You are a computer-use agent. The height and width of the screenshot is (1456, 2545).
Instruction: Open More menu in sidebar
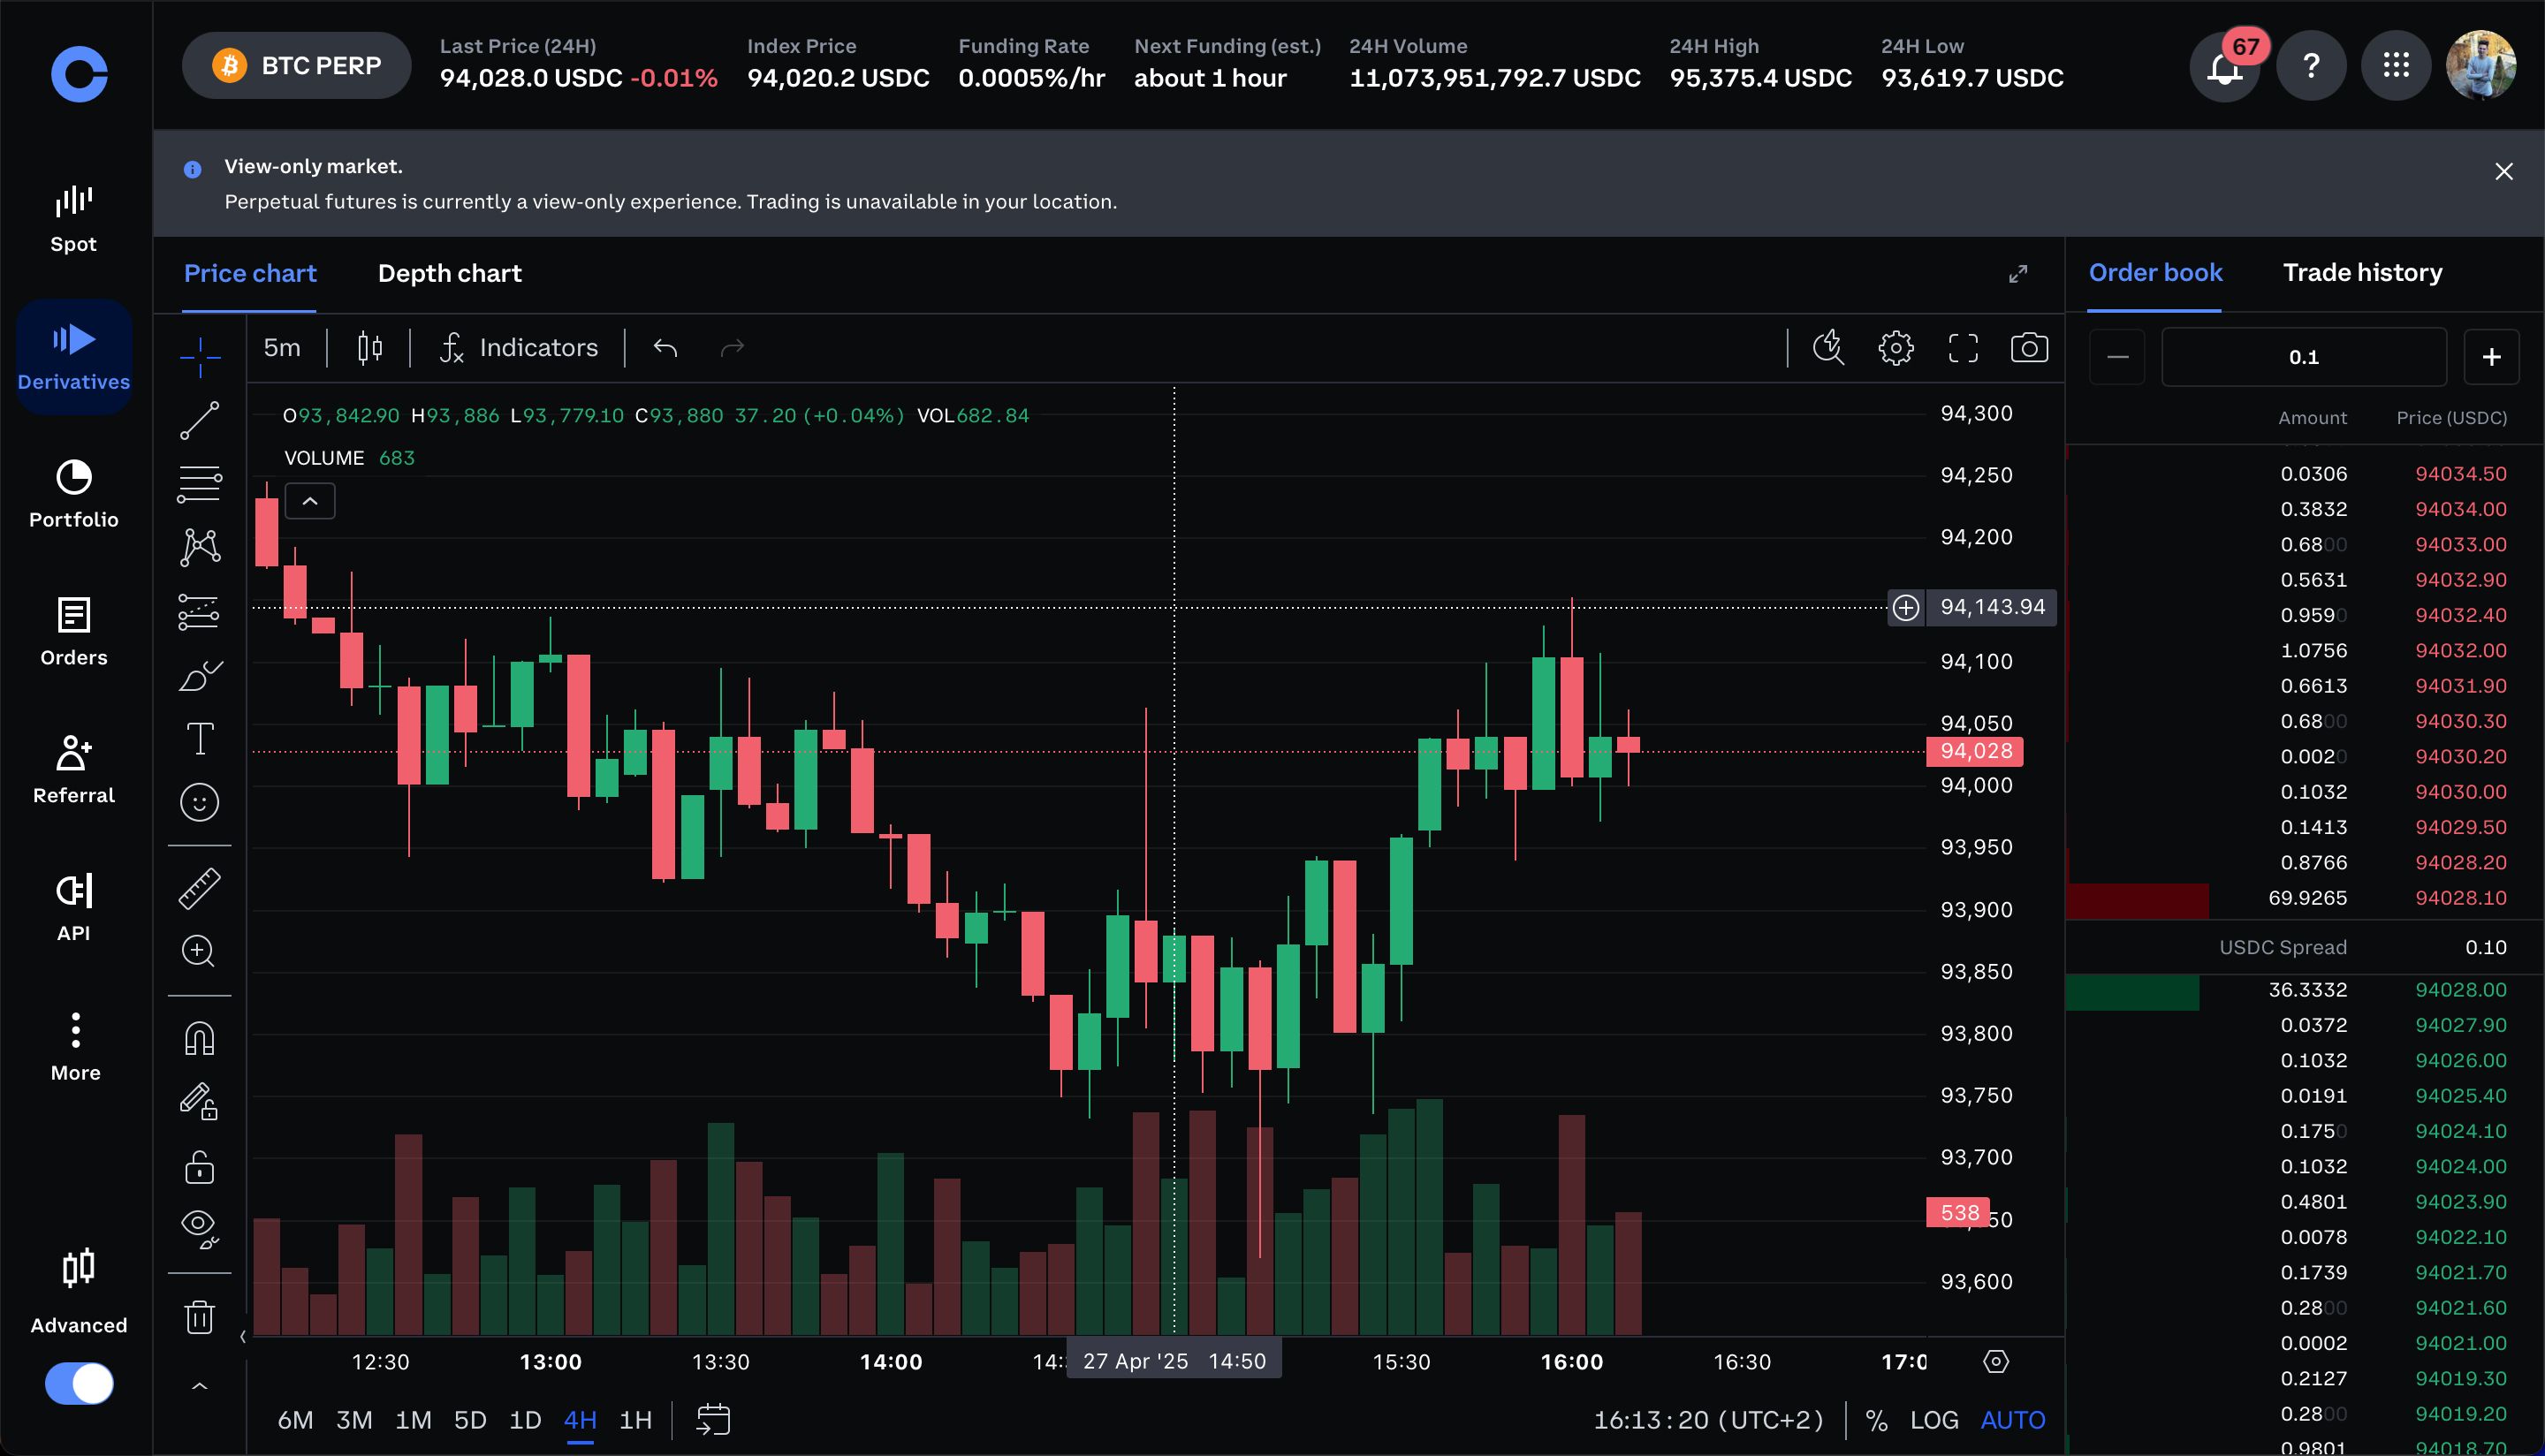coord(75,1046)
